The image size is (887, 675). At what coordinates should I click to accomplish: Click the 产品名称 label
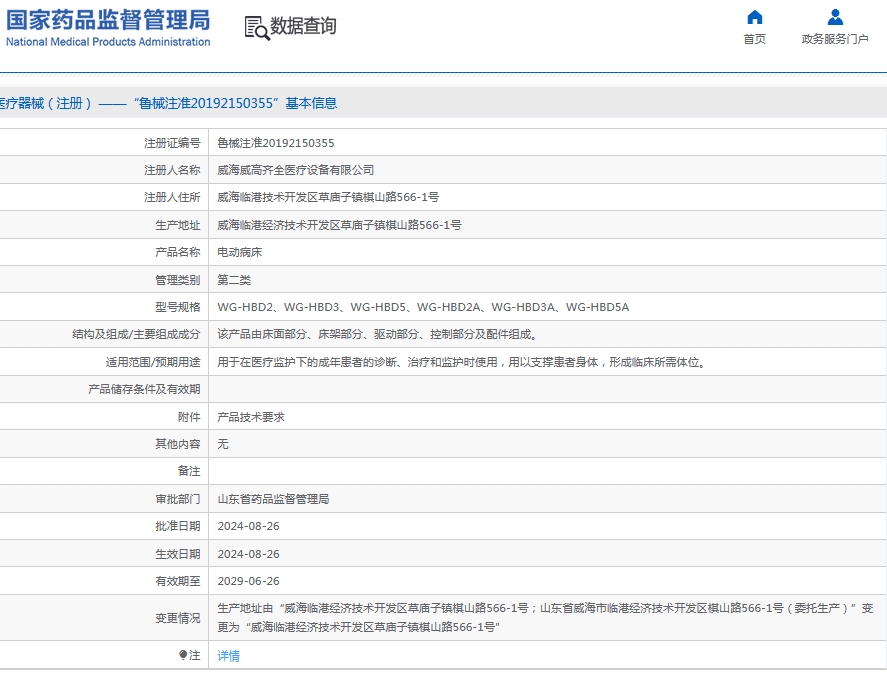tap(178, 252)
